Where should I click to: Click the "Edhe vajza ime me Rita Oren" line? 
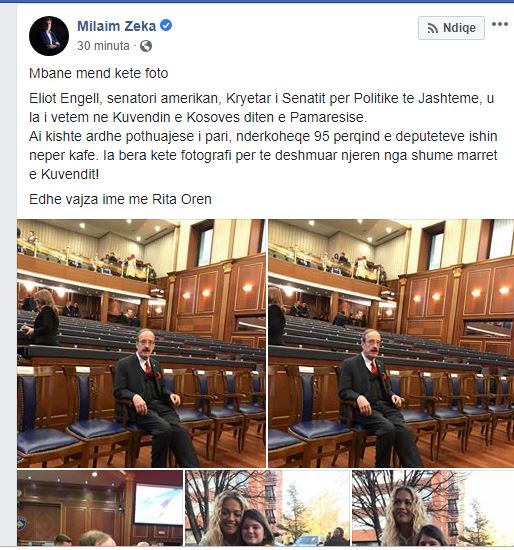point(120,199)
